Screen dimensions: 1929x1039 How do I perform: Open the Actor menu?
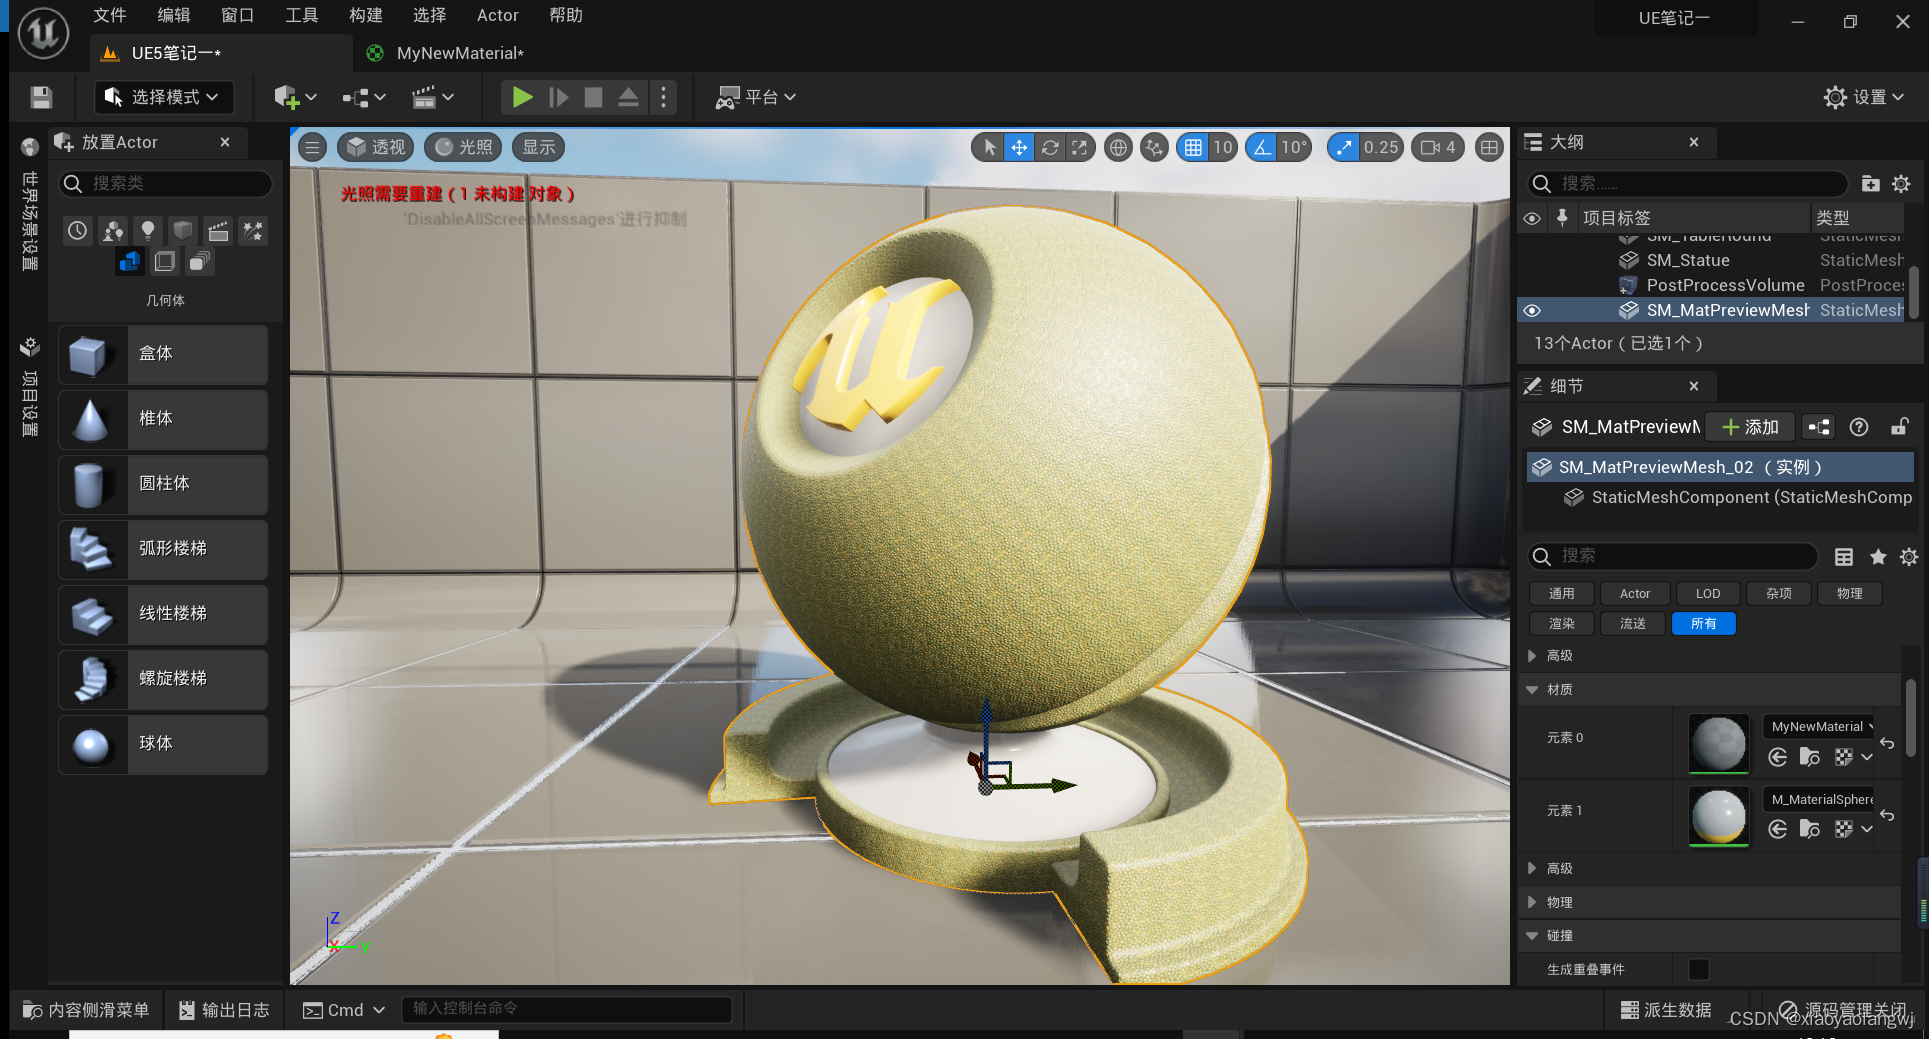pyautogui.click(x=497, y=15)
